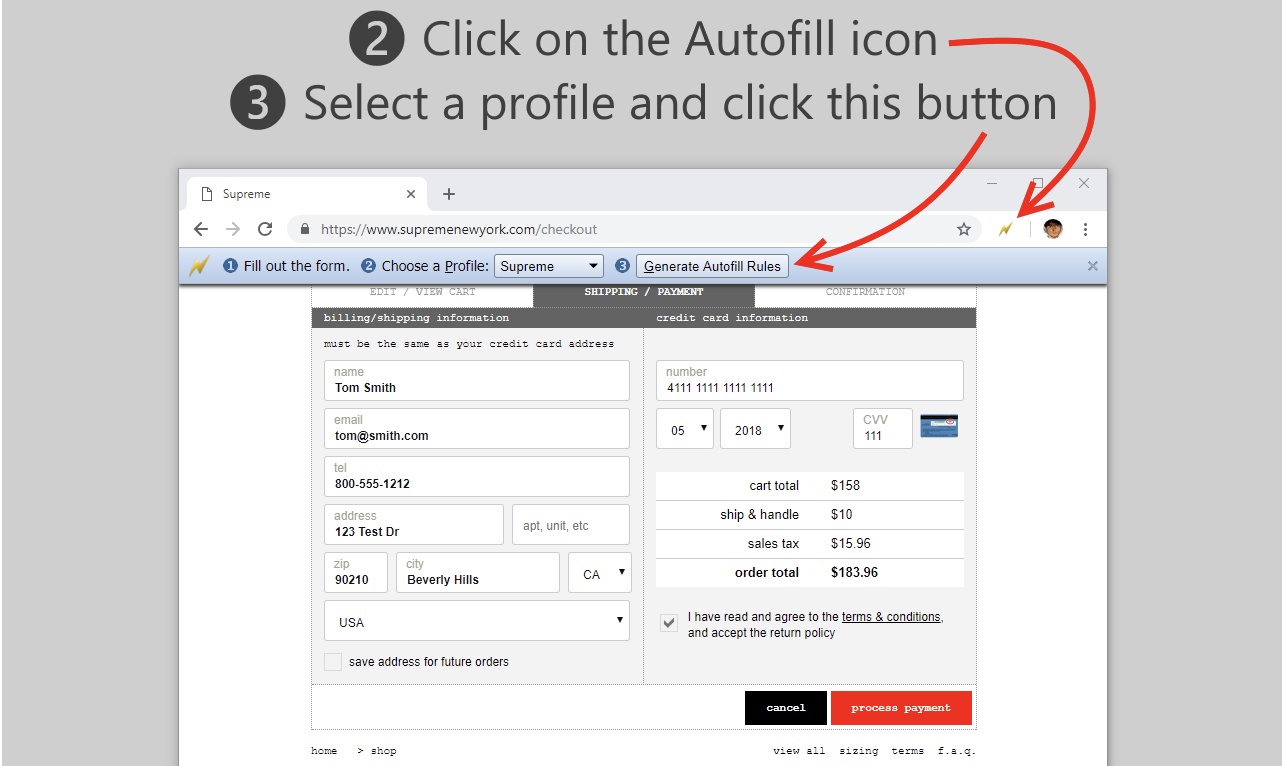1284x766 pixels.
Task: Click the cart total value $158
Action: click(845, 486)
